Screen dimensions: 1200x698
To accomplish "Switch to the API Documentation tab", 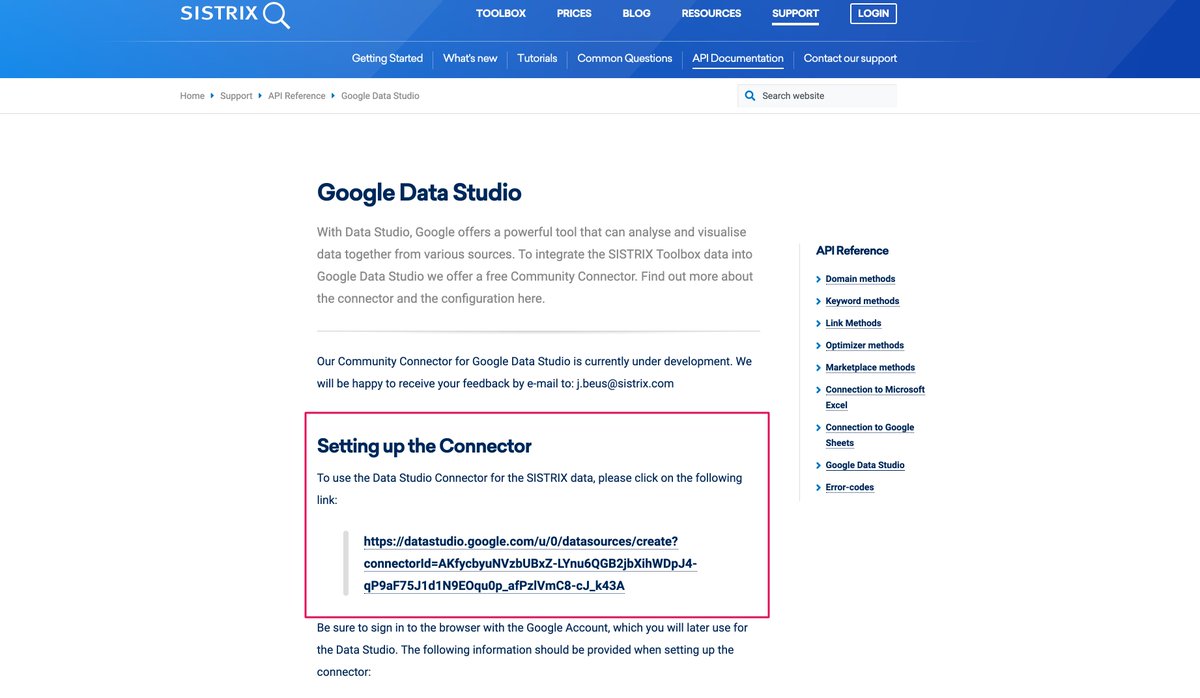I will (737, 58).
